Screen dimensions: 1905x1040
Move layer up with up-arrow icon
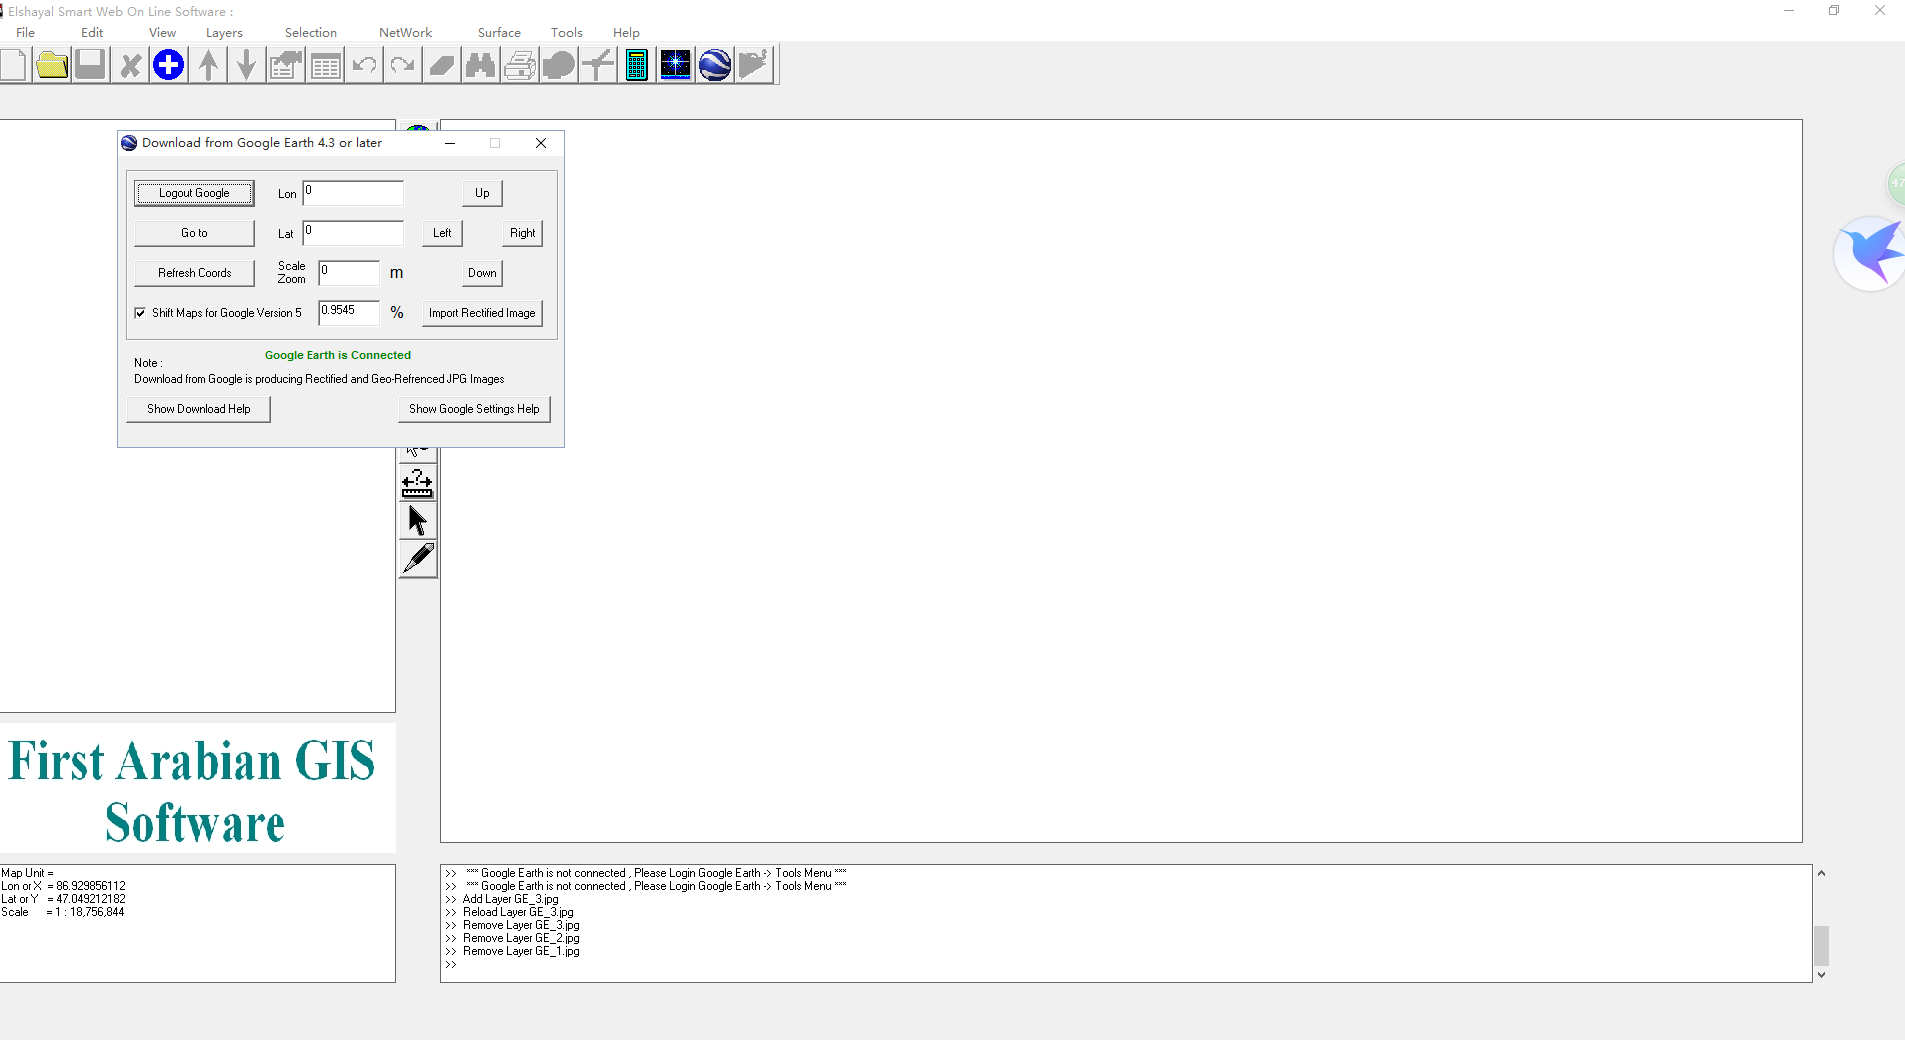(x=208, y=65)
